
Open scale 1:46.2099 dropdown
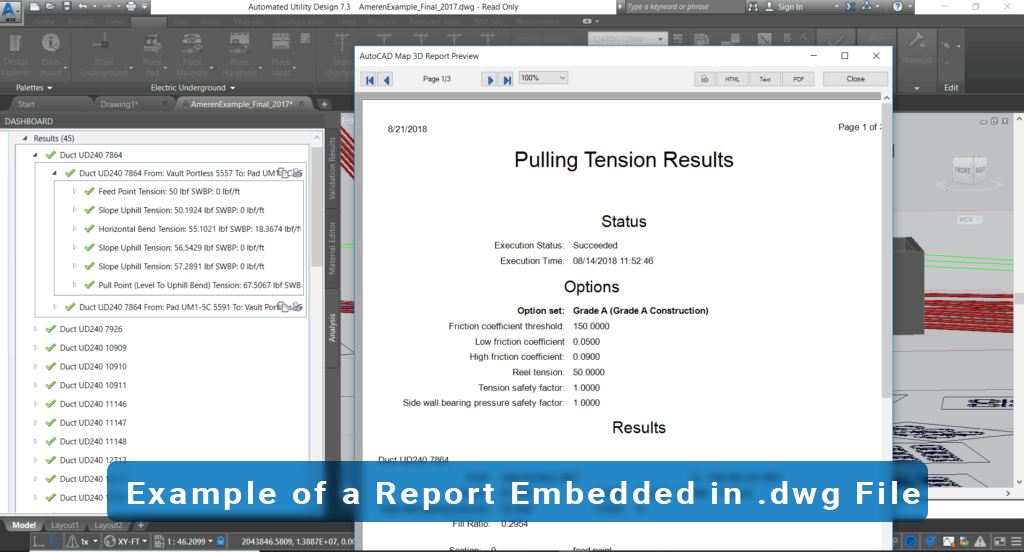185,541
